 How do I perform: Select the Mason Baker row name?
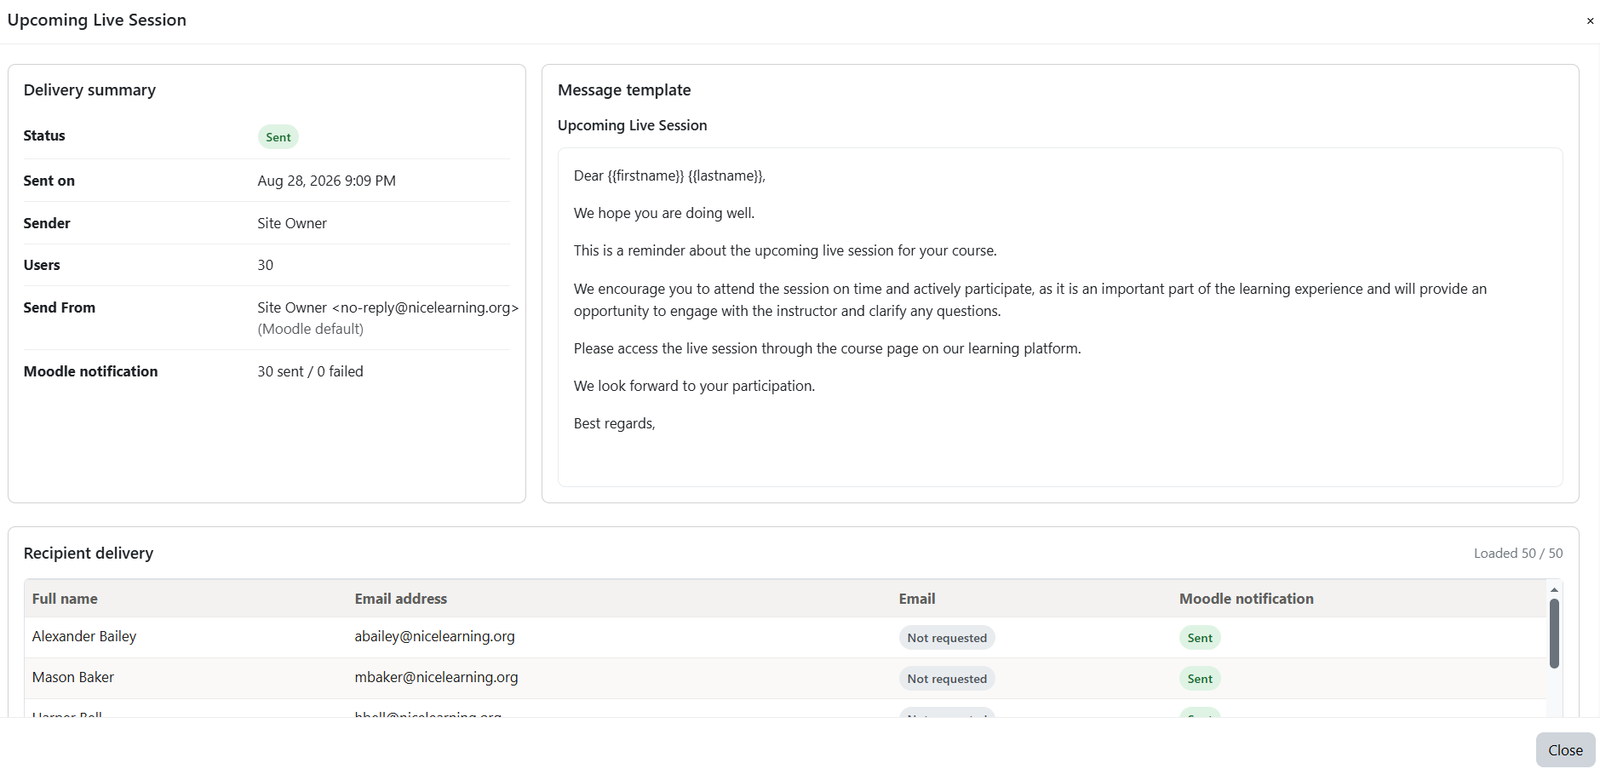(73, 677)
